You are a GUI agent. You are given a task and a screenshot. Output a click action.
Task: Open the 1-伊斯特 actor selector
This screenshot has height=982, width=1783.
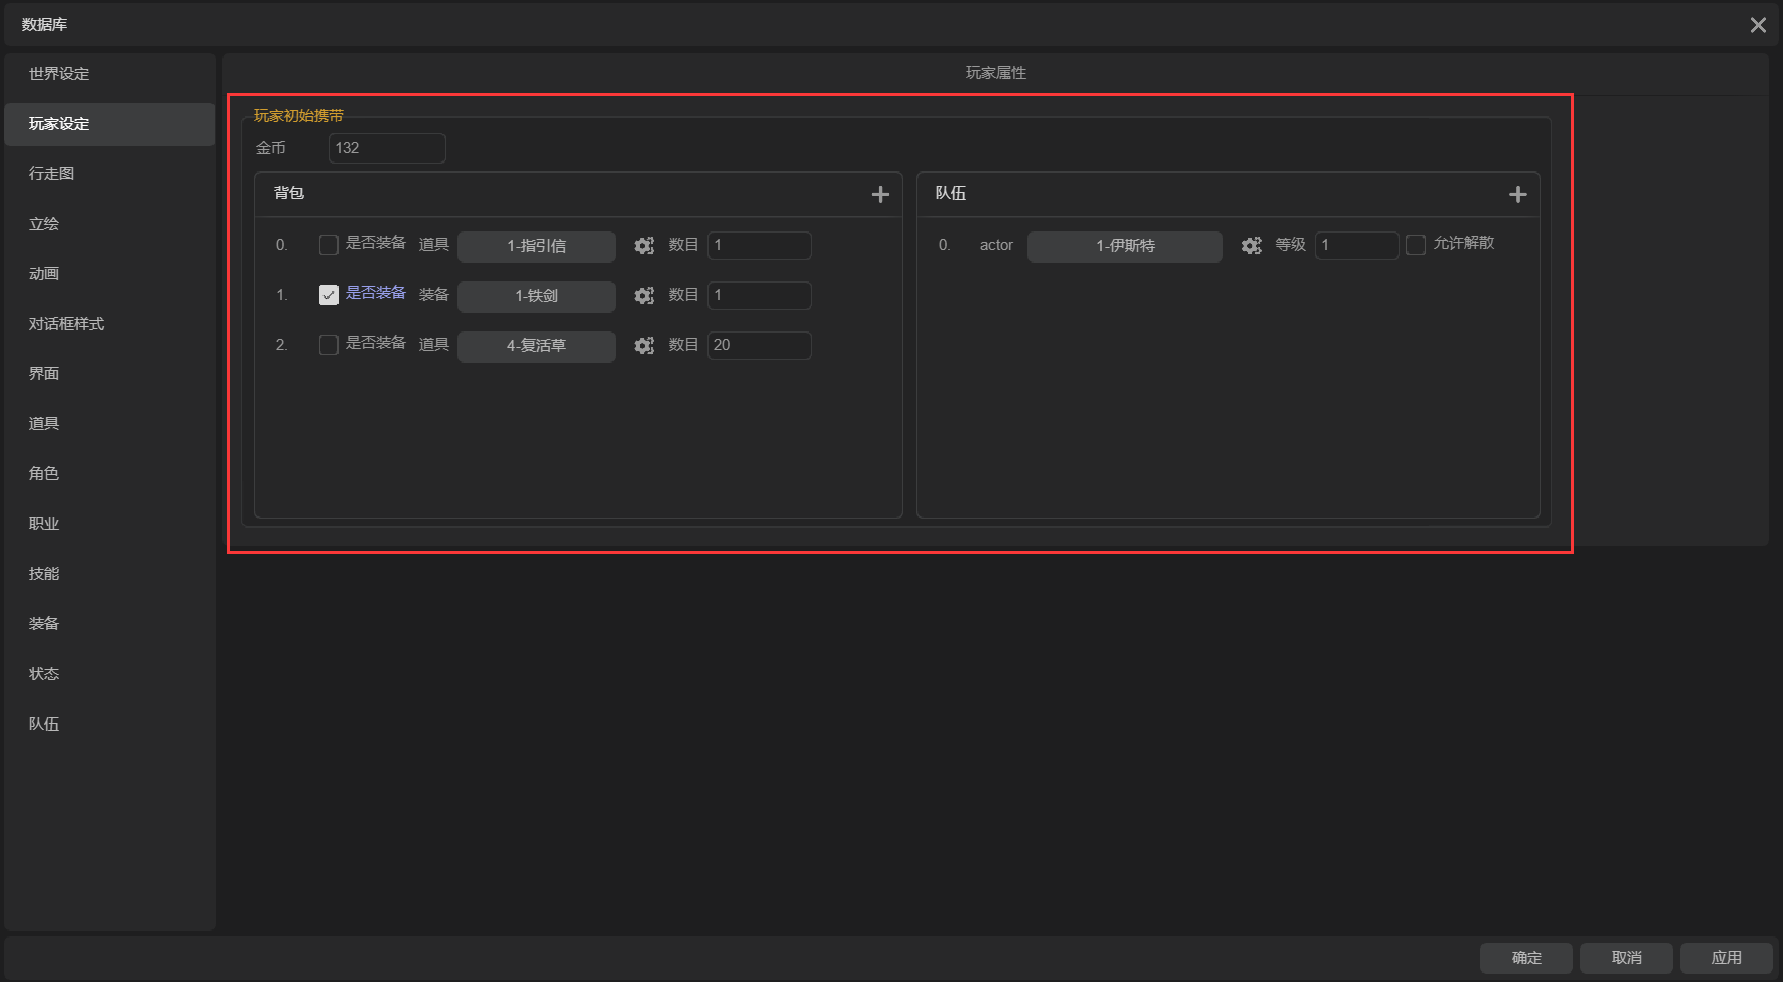1125,246
